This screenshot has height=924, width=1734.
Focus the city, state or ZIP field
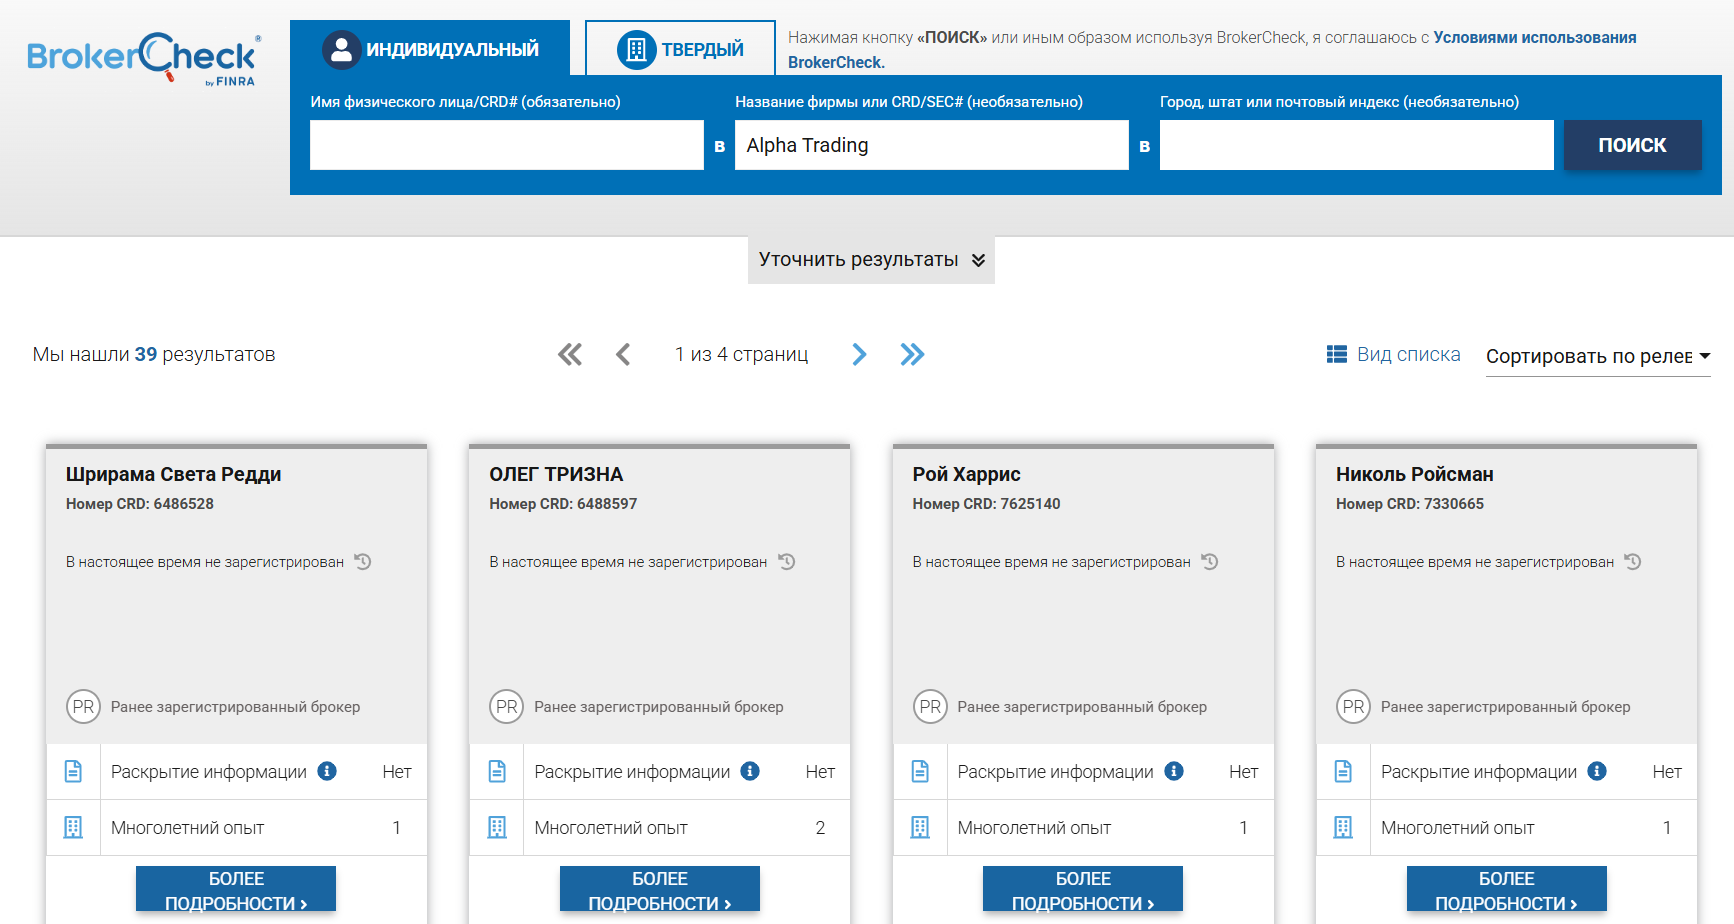pyautogui.click(x=1357, y=145)
